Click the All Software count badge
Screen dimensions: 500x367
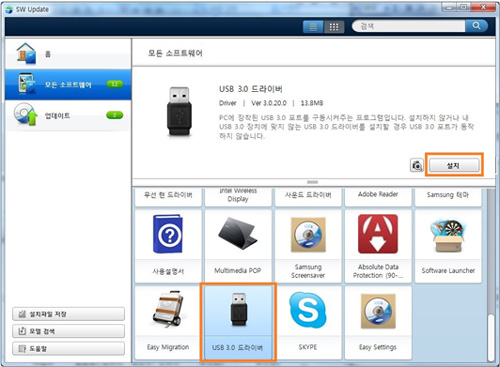pyautogui.click(x=114, y=84)
